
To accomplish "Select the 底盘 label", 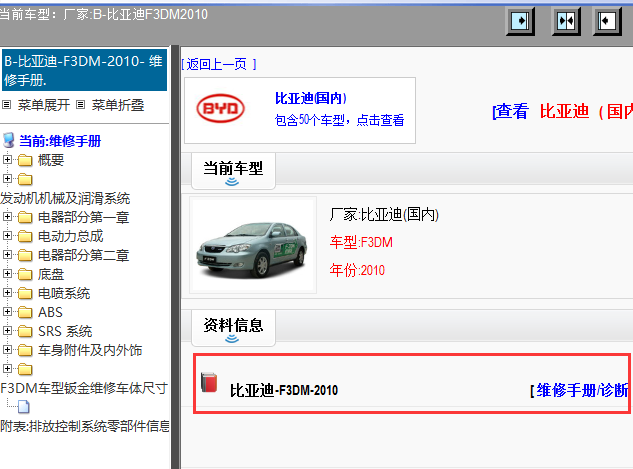I will click(x=51, y=274).
